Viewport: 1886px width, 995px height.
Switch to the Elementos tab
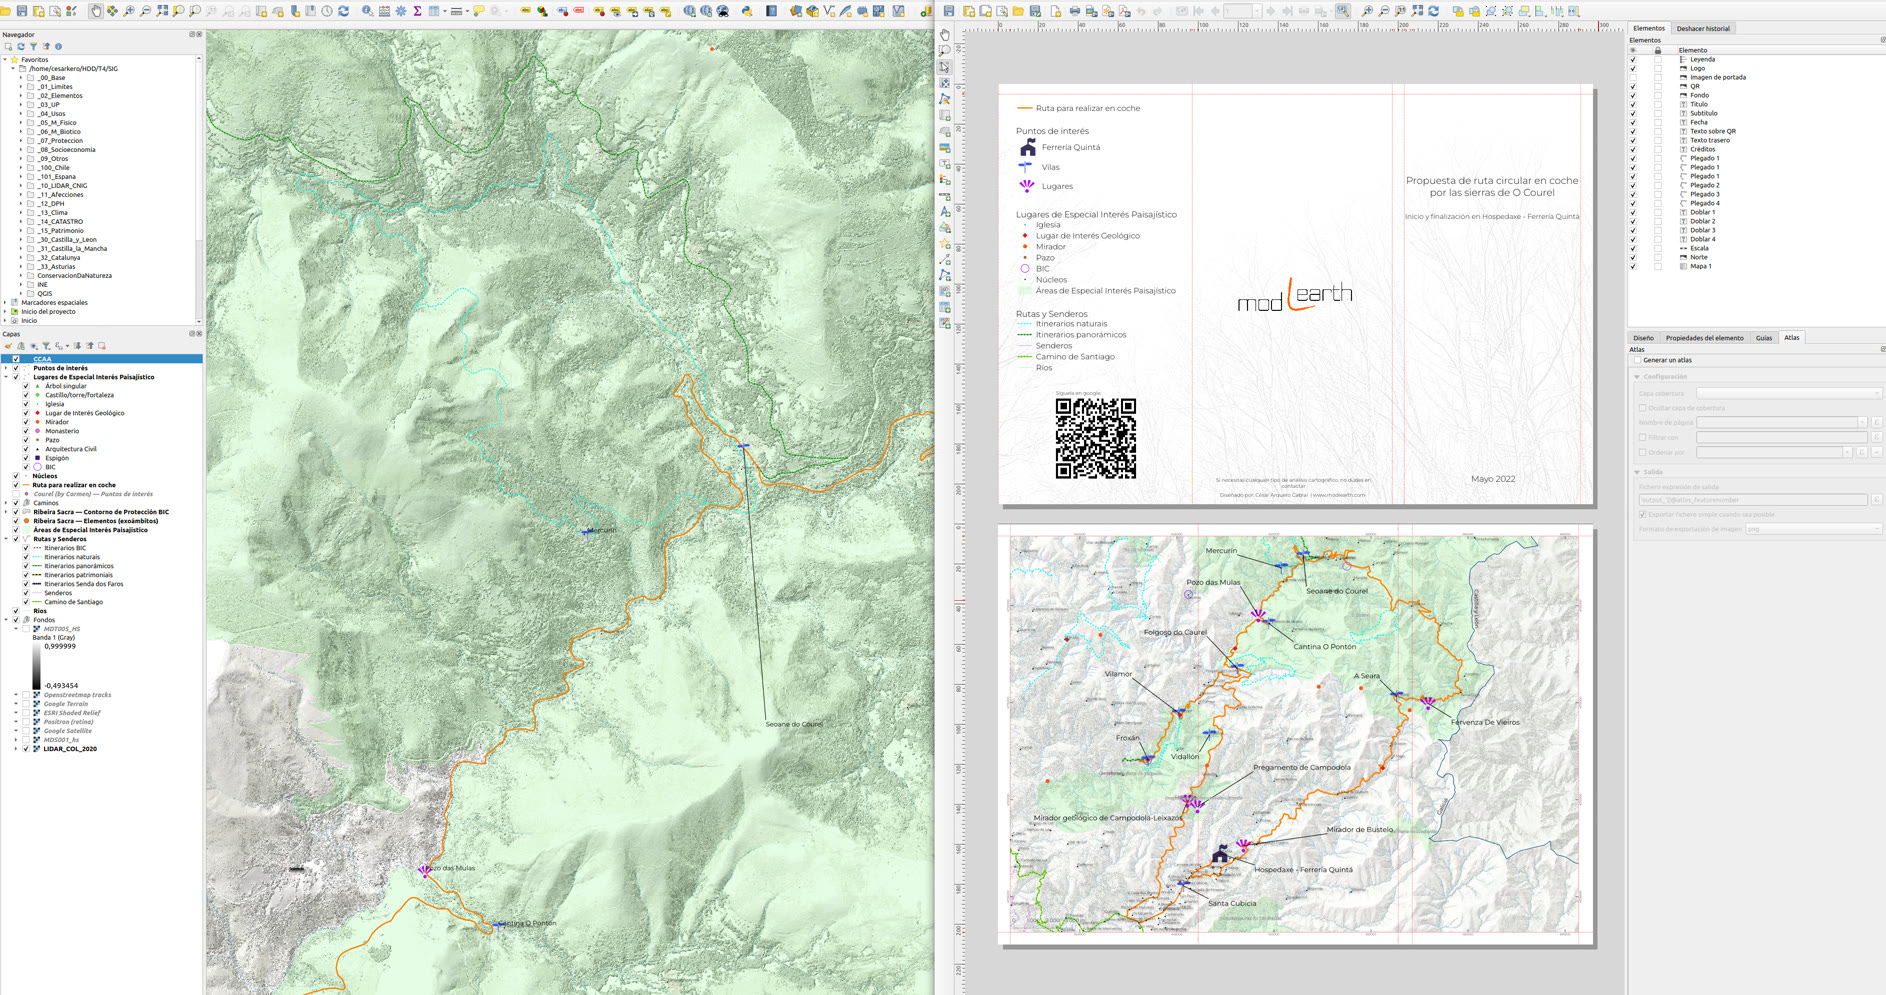click(x=1649, y=28)
